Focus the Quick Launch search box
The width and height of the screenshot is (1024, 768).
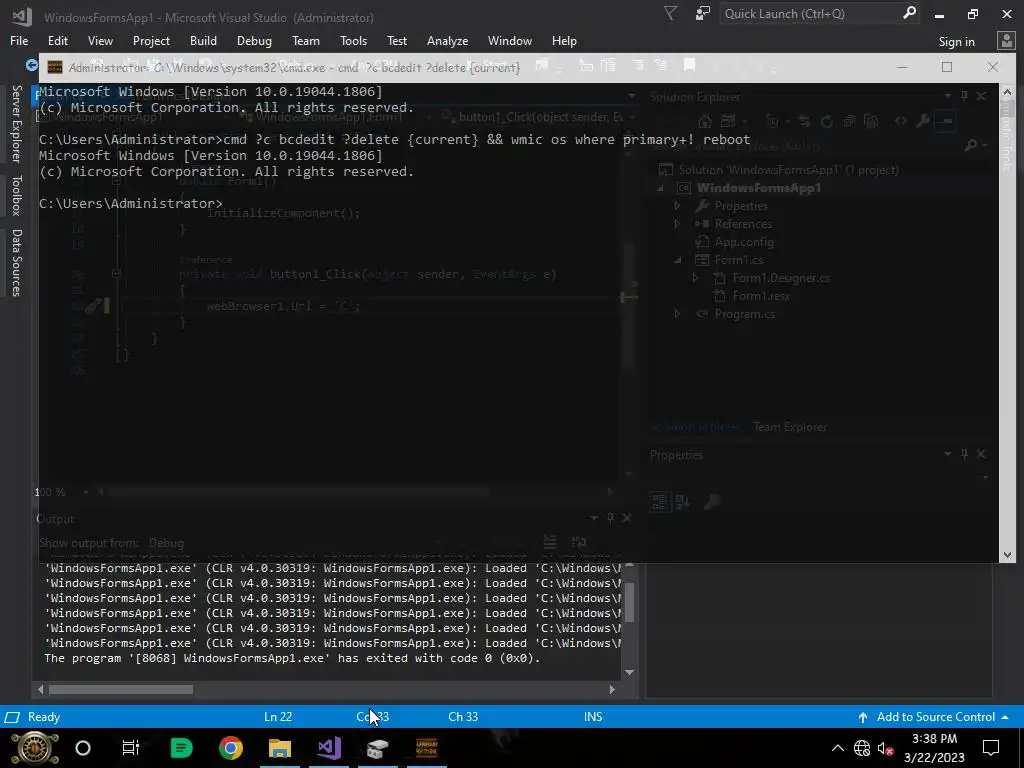tap(812, 13)
